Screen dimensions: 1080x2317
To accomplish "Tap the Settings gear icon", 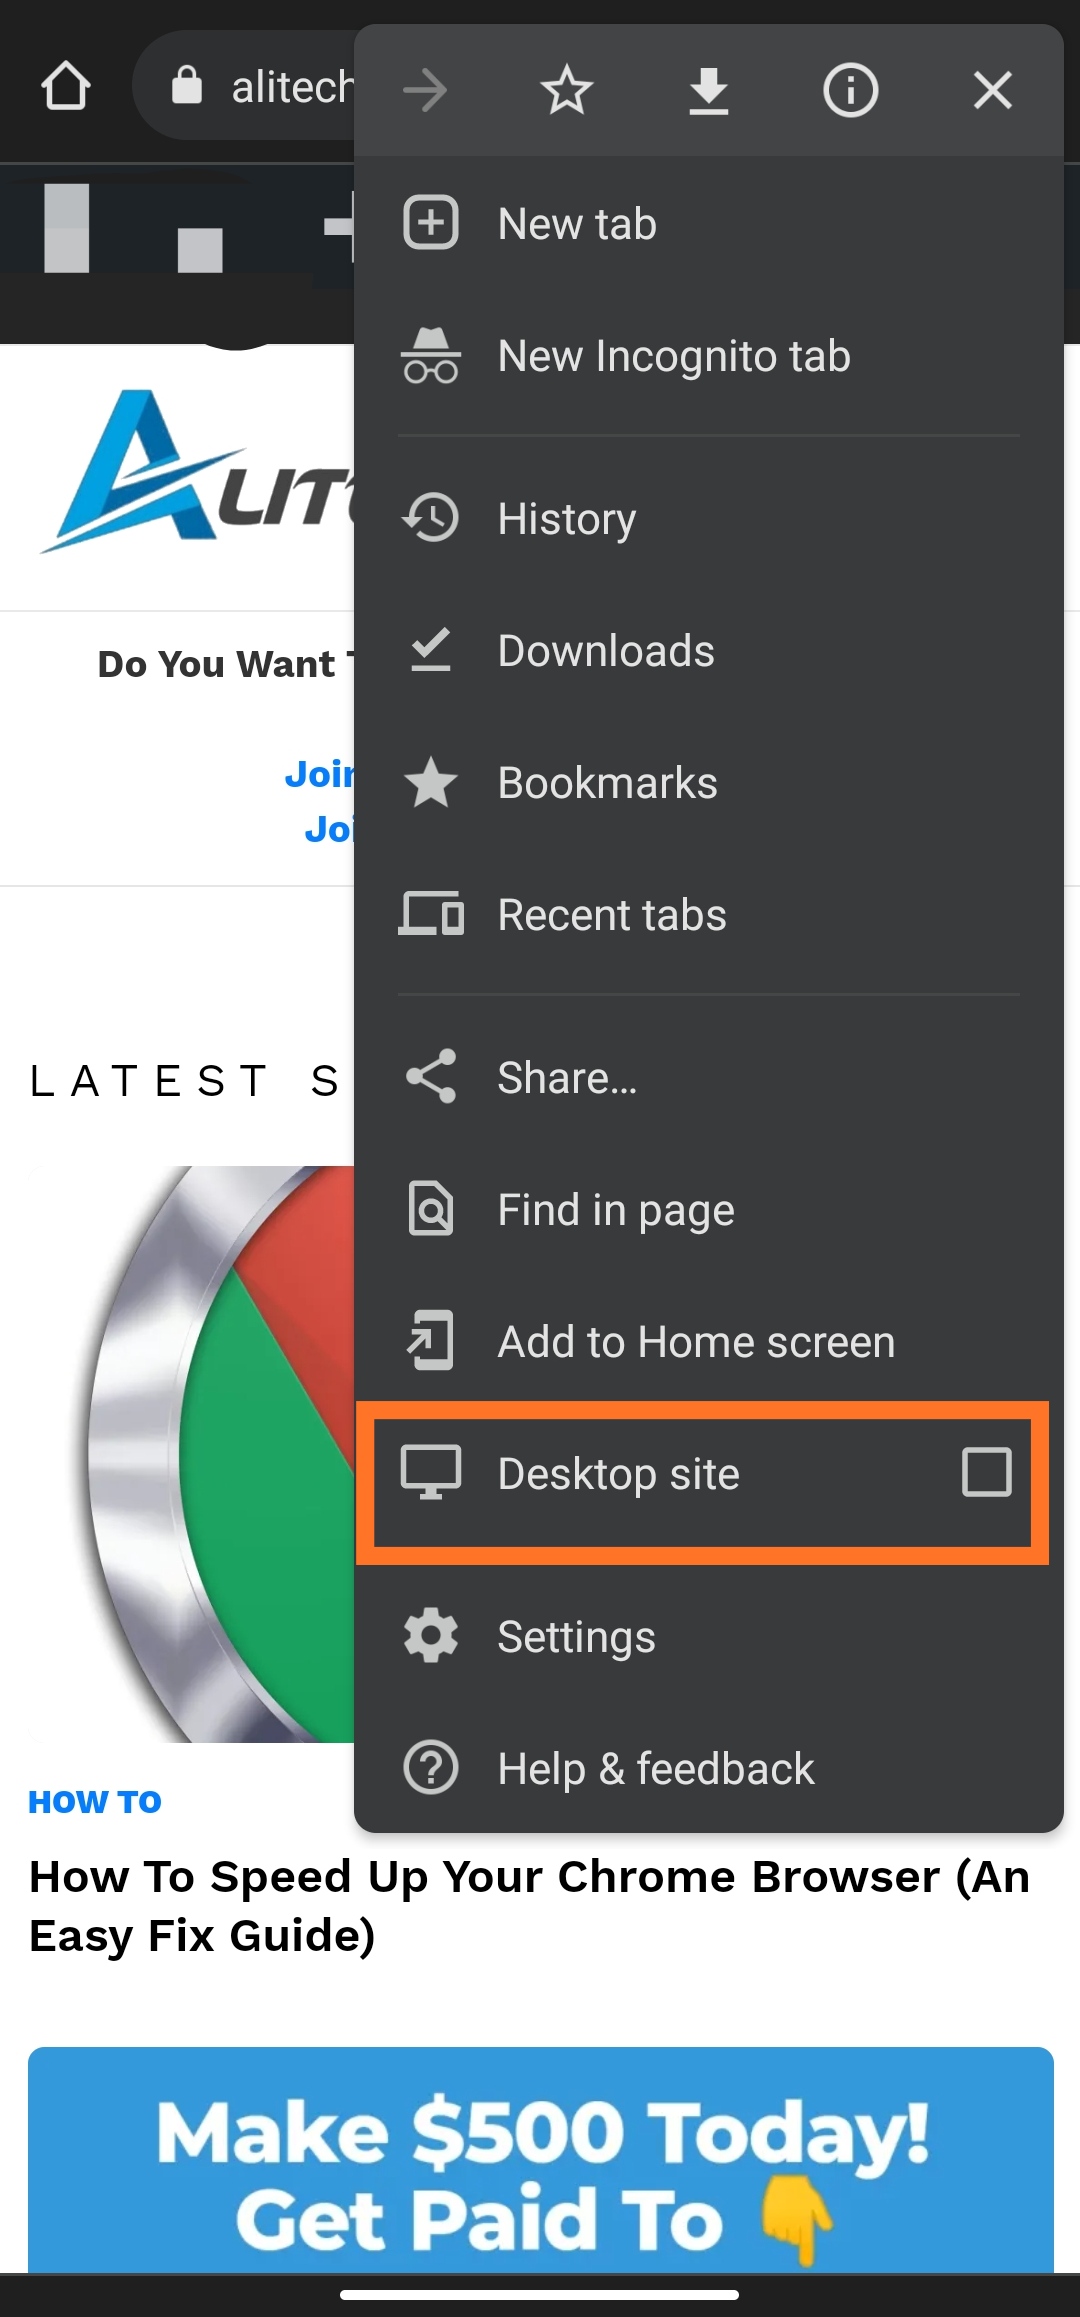I will (x=431, y=1636).
